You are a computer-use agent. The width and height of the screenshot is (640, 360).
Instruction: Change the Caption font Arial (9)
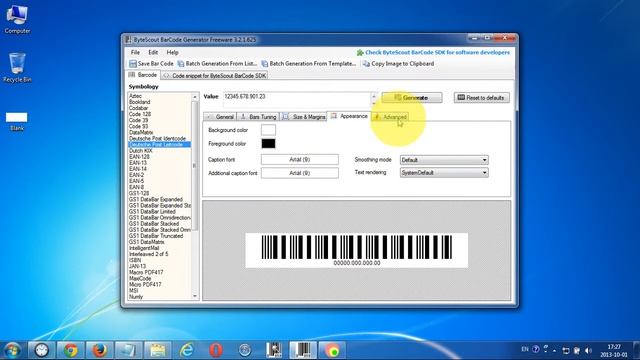point(300,160)
